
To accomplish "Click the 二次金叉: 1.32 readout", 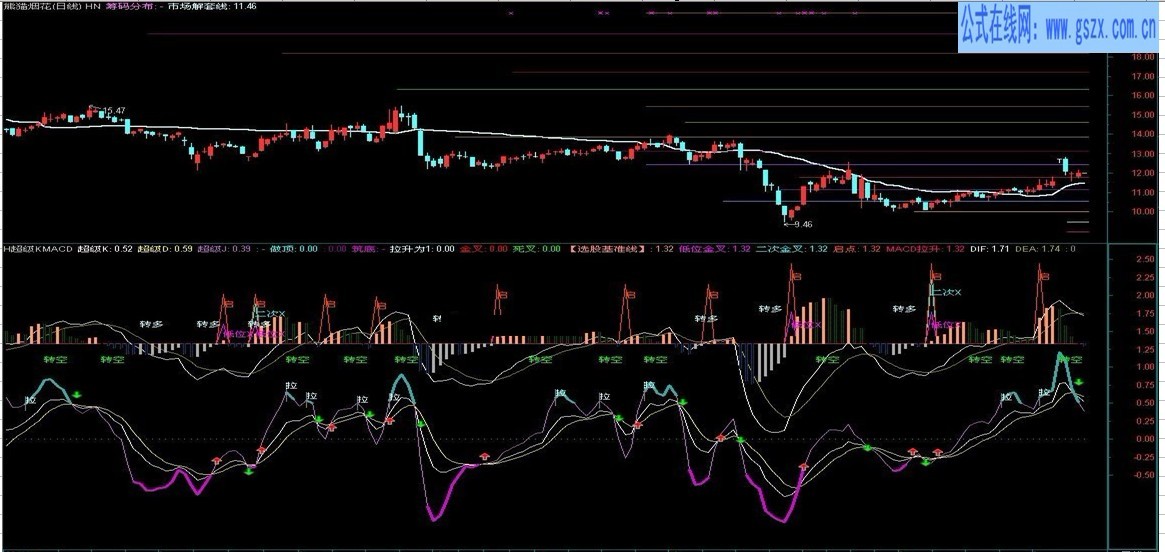I will point(792,249).
